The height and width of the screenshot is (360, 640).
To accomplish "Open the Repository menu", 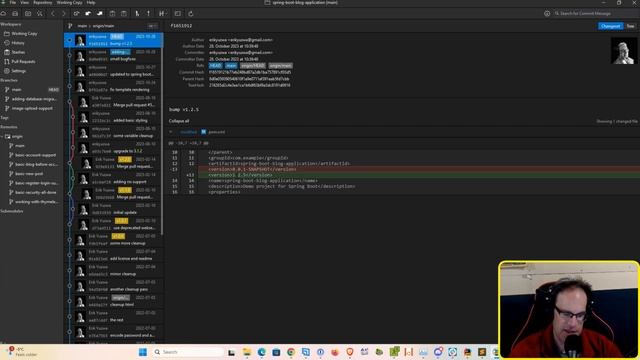I will point(42,2).
